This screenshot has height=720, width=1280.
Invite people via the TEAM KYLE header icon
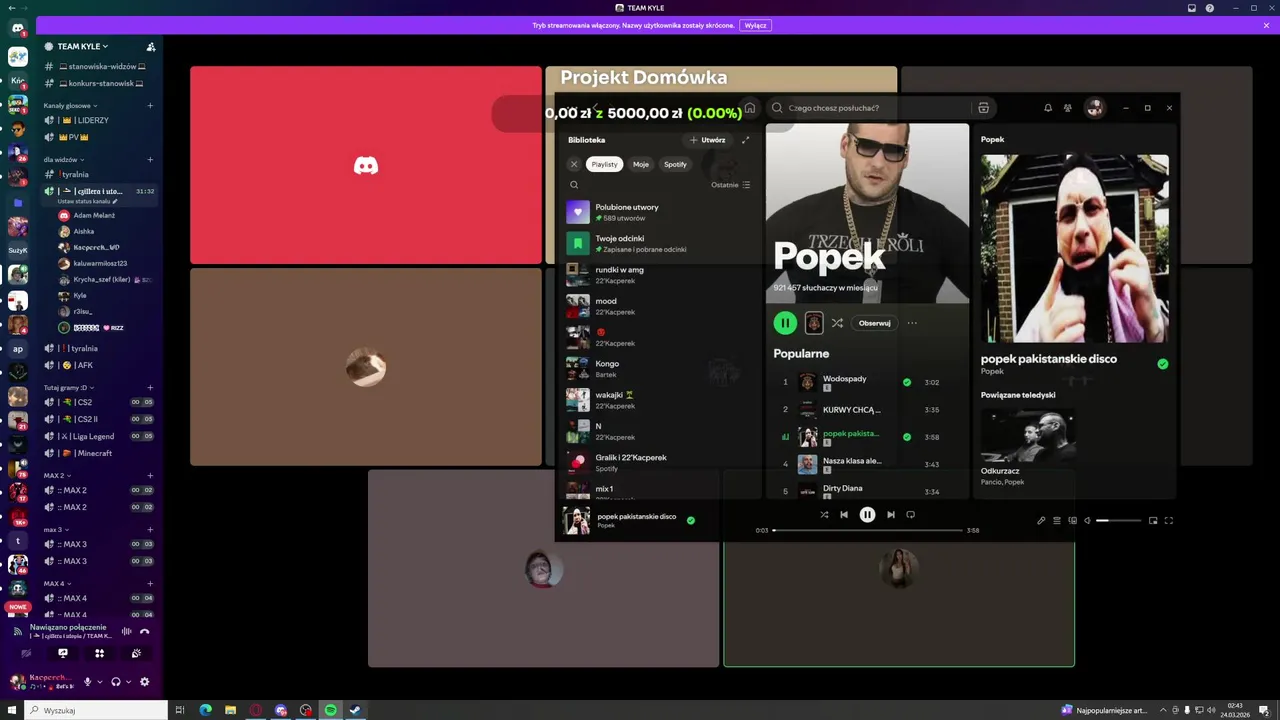tap(151, 46)
